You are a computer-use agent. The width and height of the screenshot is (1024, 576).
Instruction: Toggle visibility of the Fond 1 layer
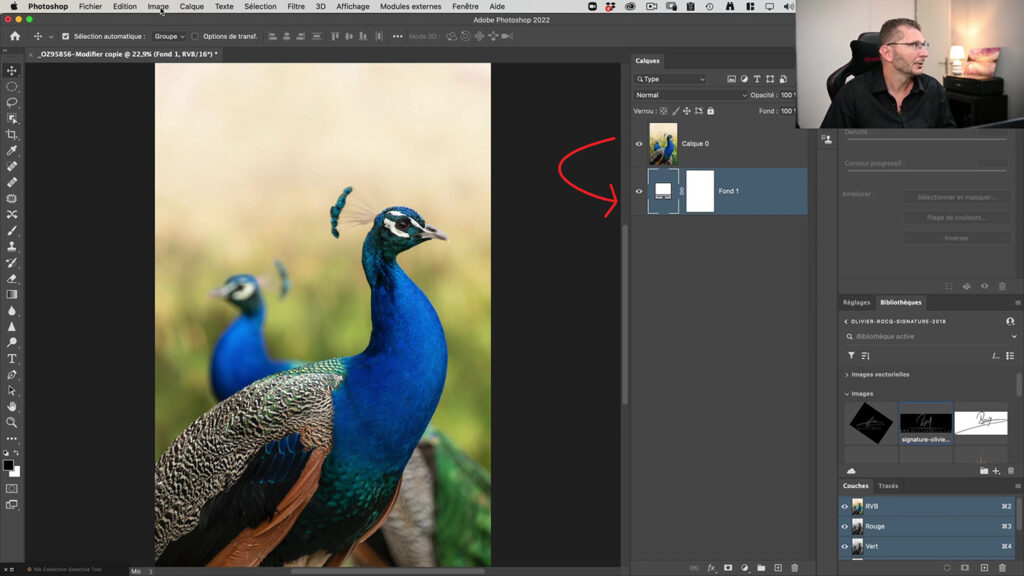click(x=638, y=190)
